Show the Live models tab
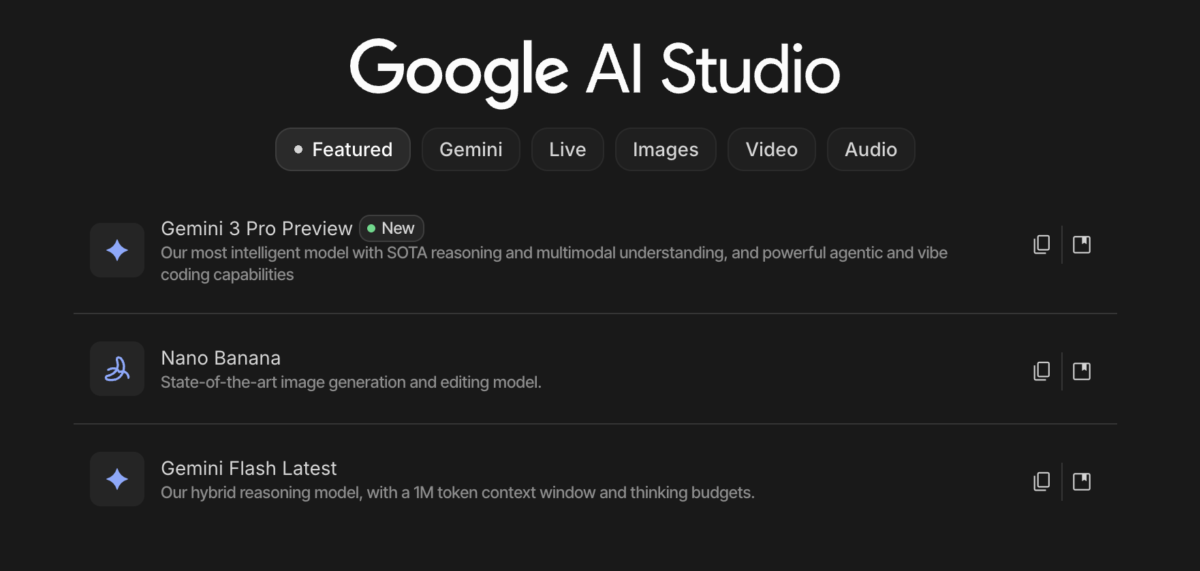 coord(567,149)
